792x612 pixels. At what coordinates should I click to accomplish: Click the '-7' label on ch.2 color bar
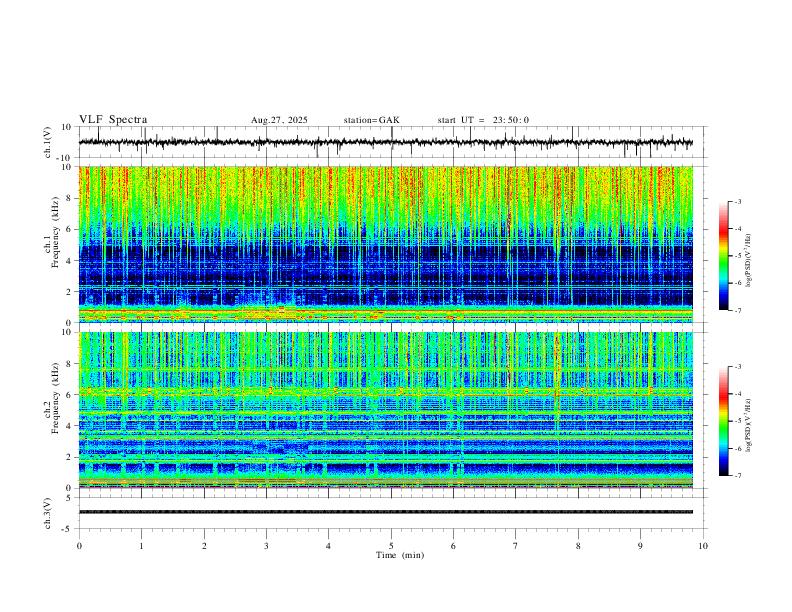click(x=737, y=476)
